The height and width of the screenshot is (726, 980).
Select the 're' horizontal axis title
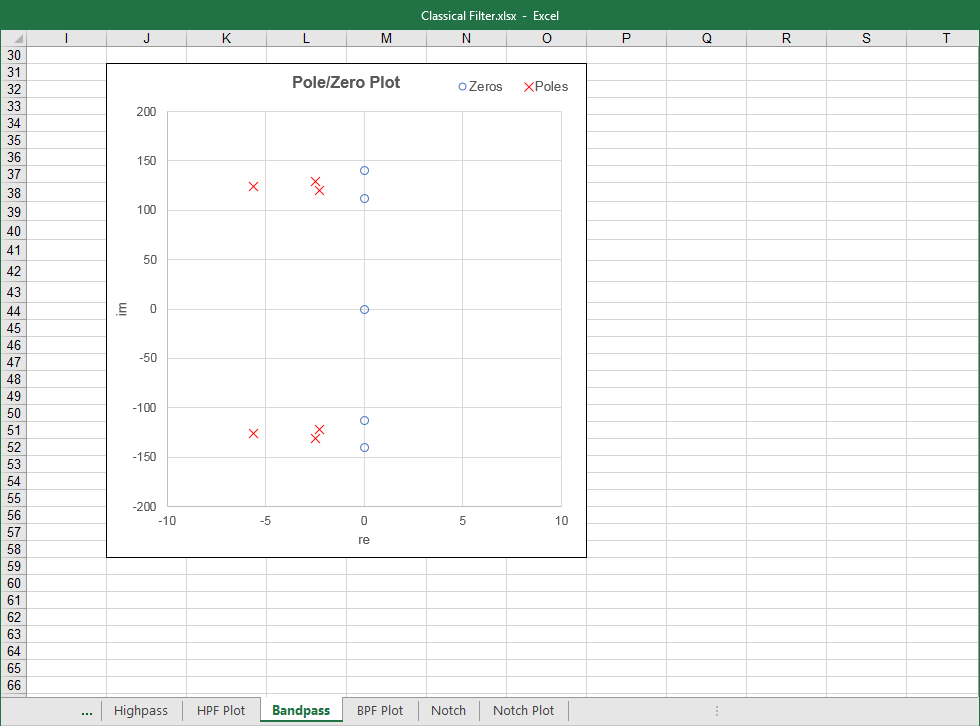point(364,540)
